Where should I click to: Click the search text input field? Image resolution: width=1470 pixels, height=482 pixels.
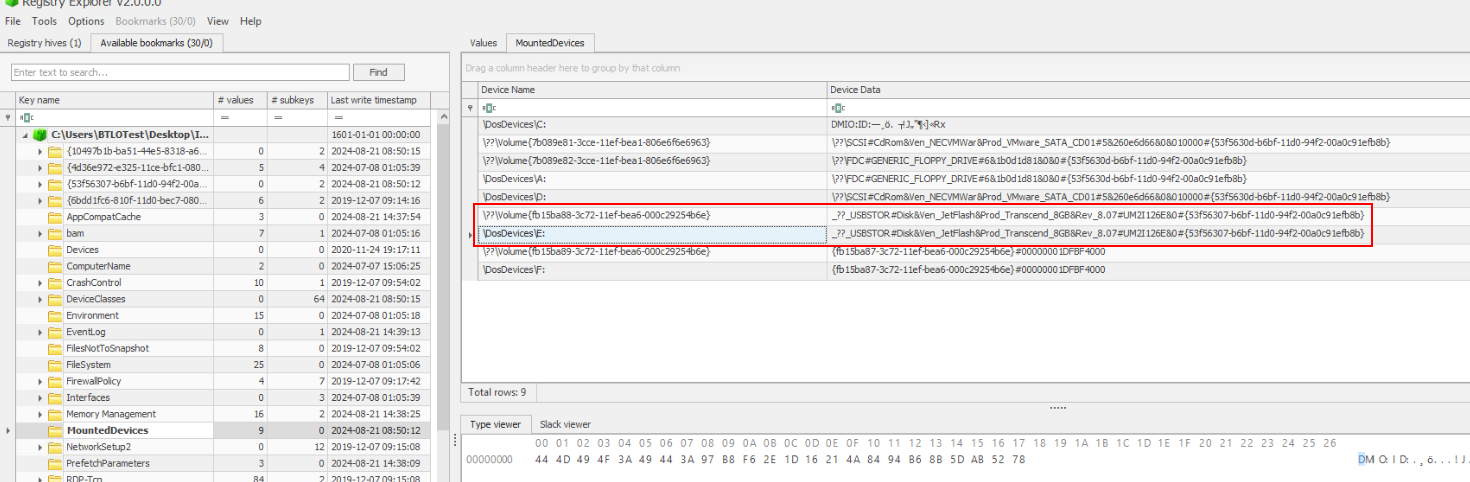coord(180,72)
